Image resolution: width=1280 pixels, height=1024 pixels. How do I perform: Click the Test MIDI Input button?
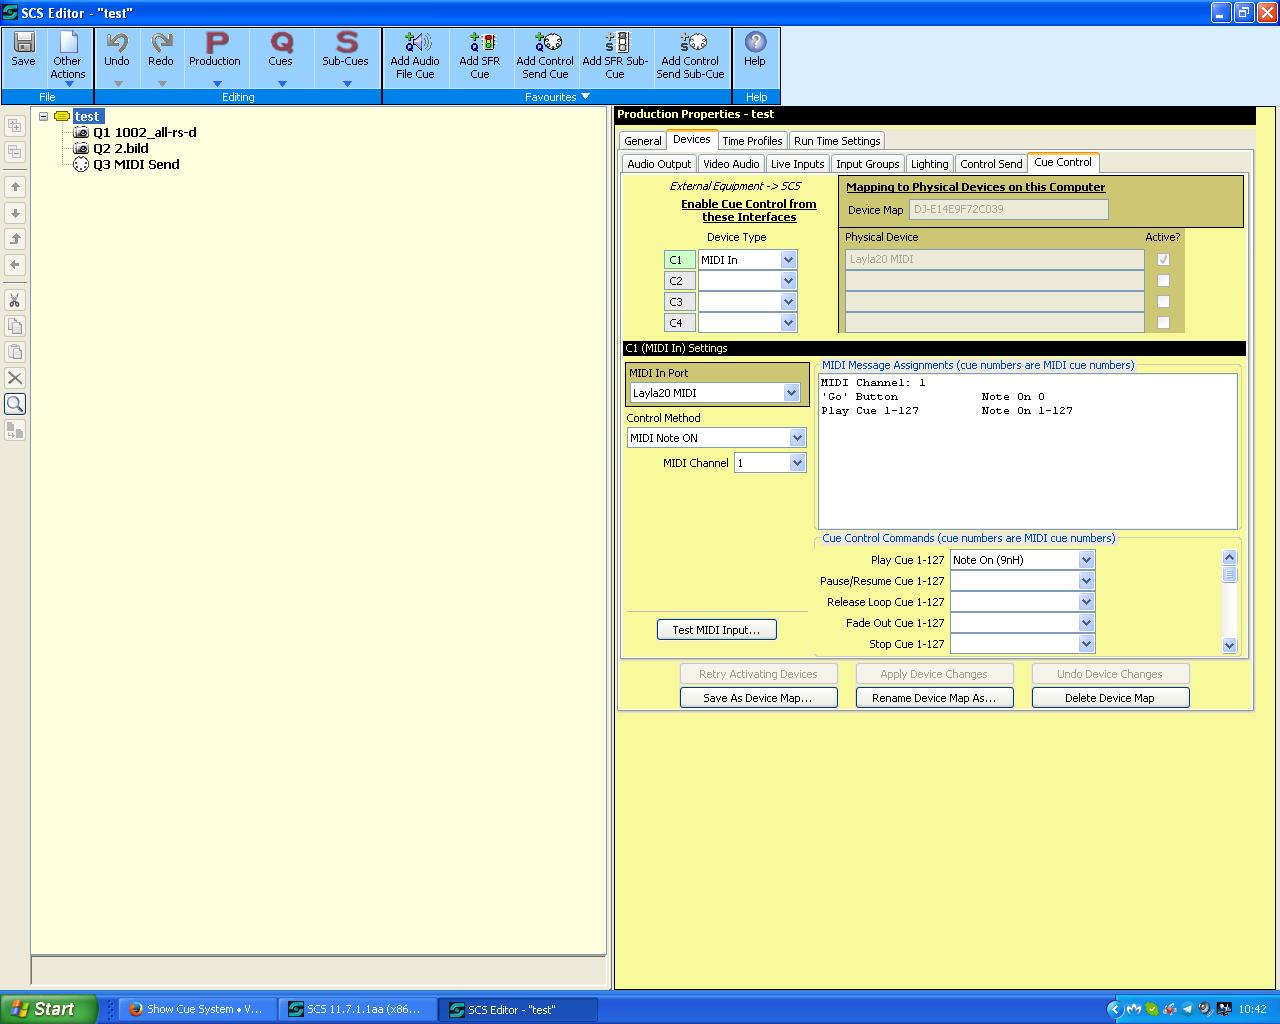tap(716, 630)
